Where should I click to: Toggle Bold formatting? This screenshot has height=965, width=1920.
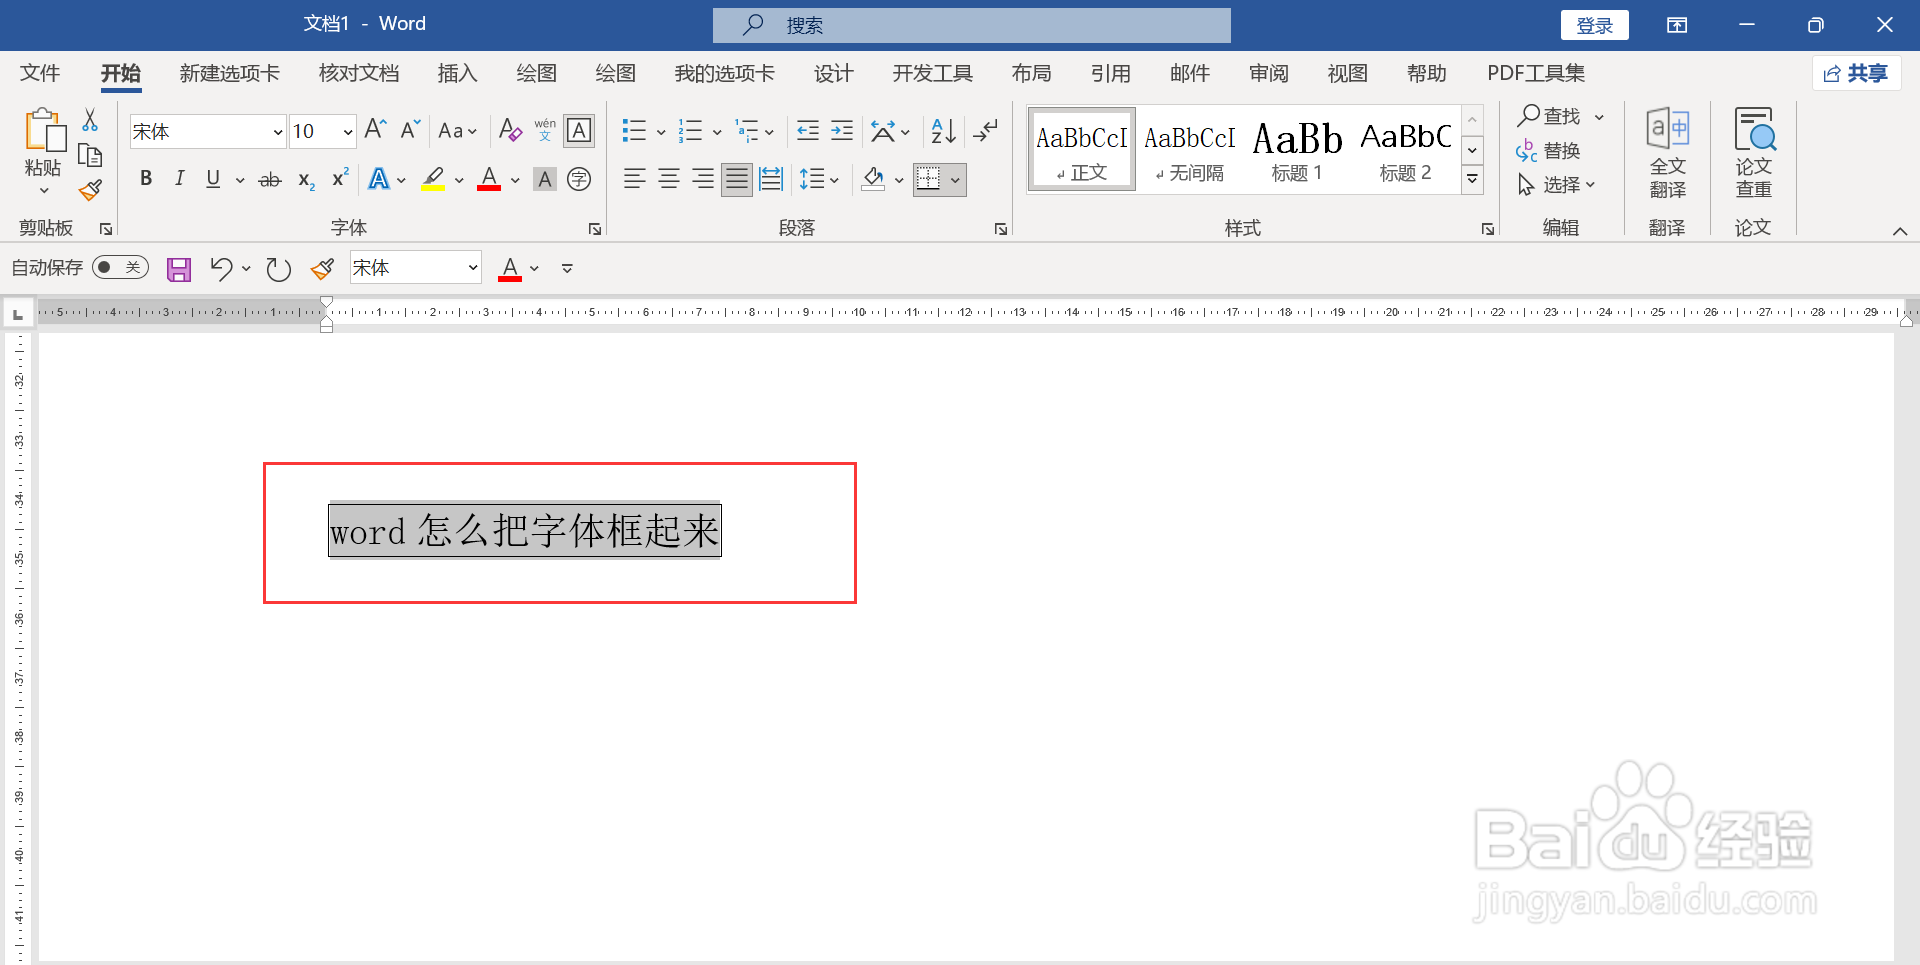146,179
